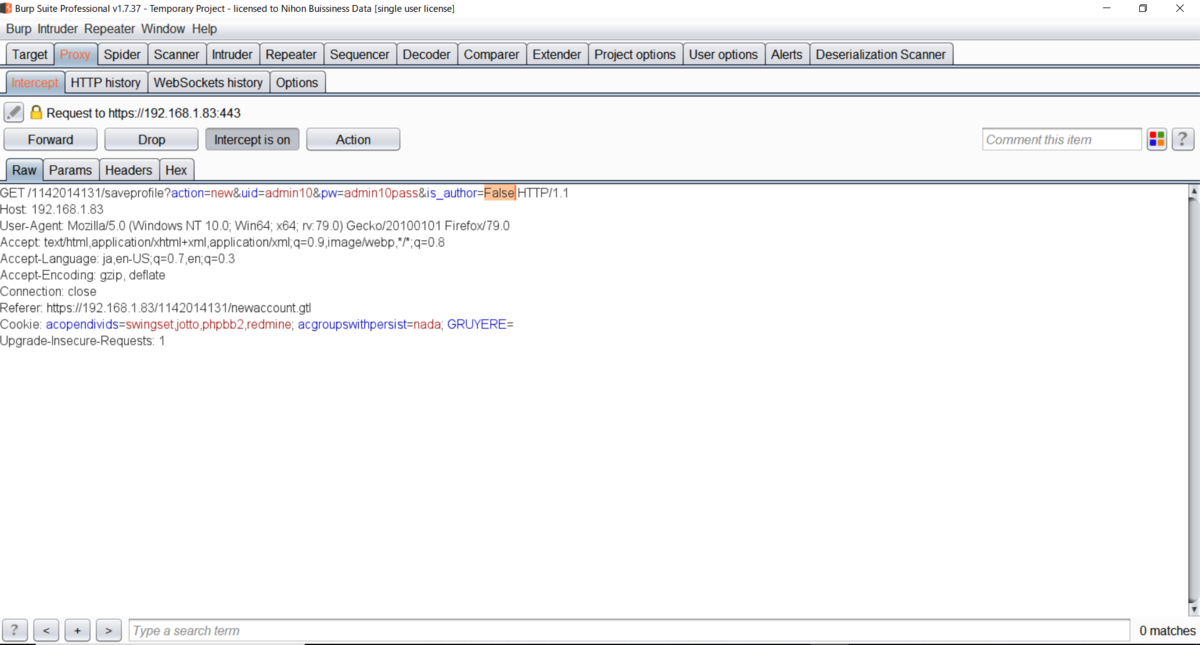This screenshot has width=1200, height=645.
Task: Click the Referer header line
Action: pos(155,308)
